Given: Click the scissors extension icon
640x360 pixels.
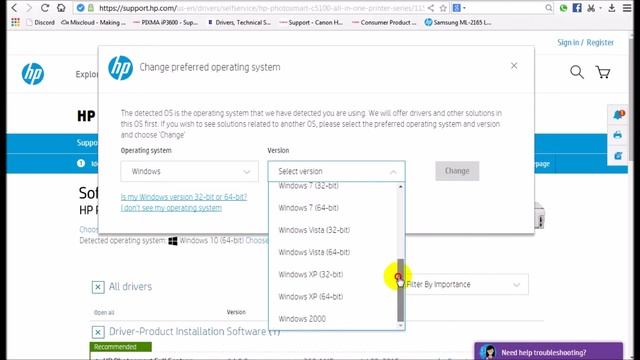Looking at the screenshot, I should [591, 8].
